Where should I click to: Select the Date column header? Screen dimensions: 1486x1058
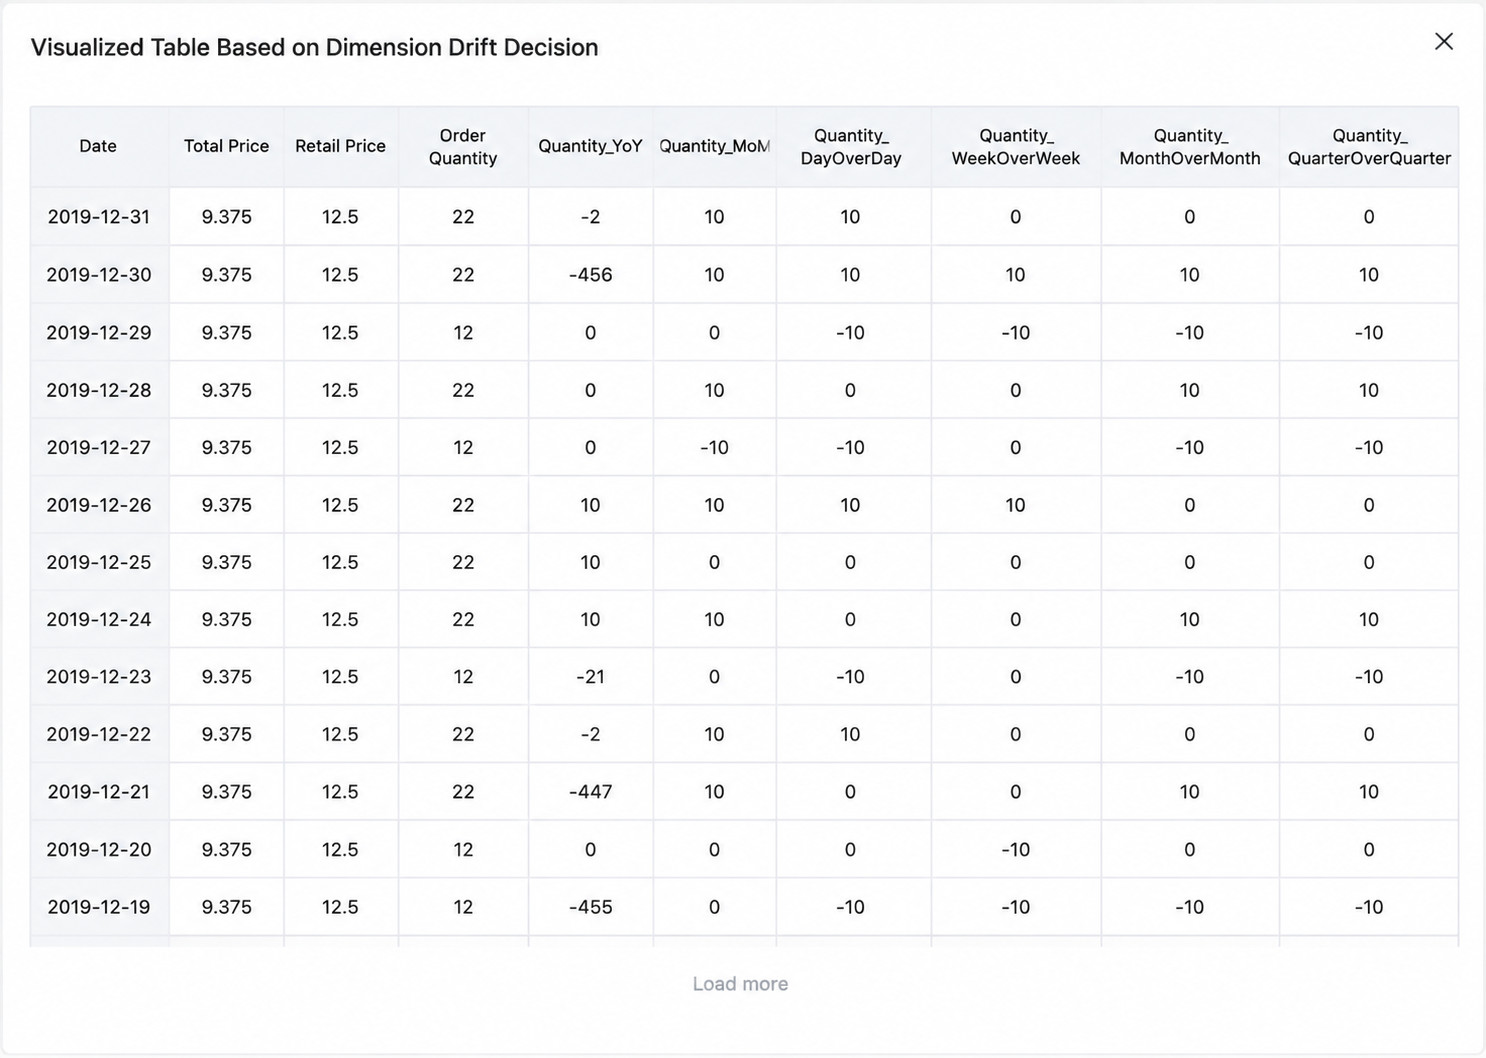point(98,146)
